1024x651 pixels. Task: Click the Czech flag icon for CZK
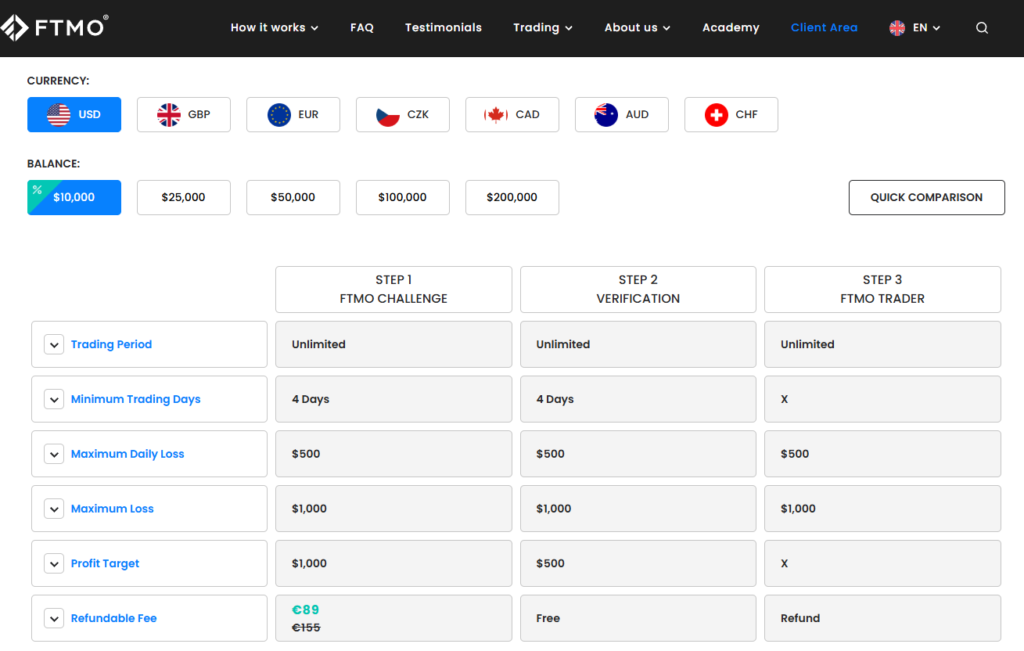tap(388, 115)
